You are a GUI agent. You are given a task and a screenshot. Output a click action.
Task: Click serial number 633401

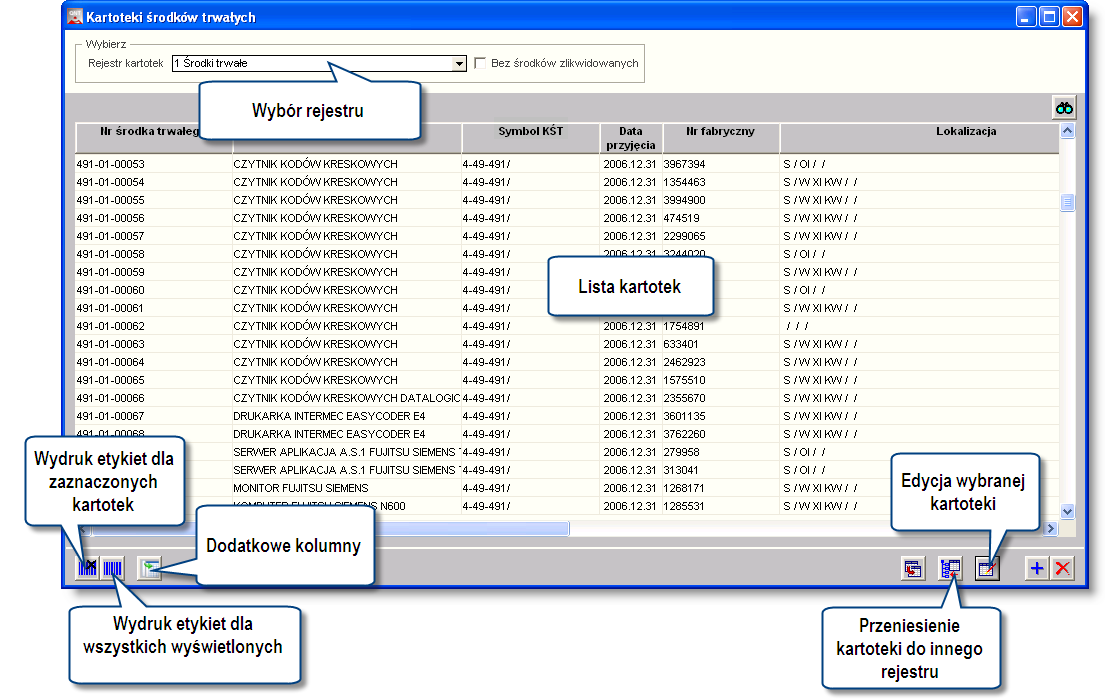coord(681,344)
